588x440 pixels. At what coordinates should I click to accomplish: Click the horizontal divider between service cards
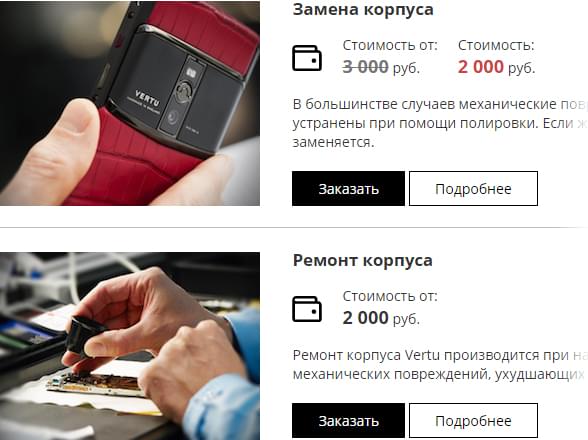294,227
